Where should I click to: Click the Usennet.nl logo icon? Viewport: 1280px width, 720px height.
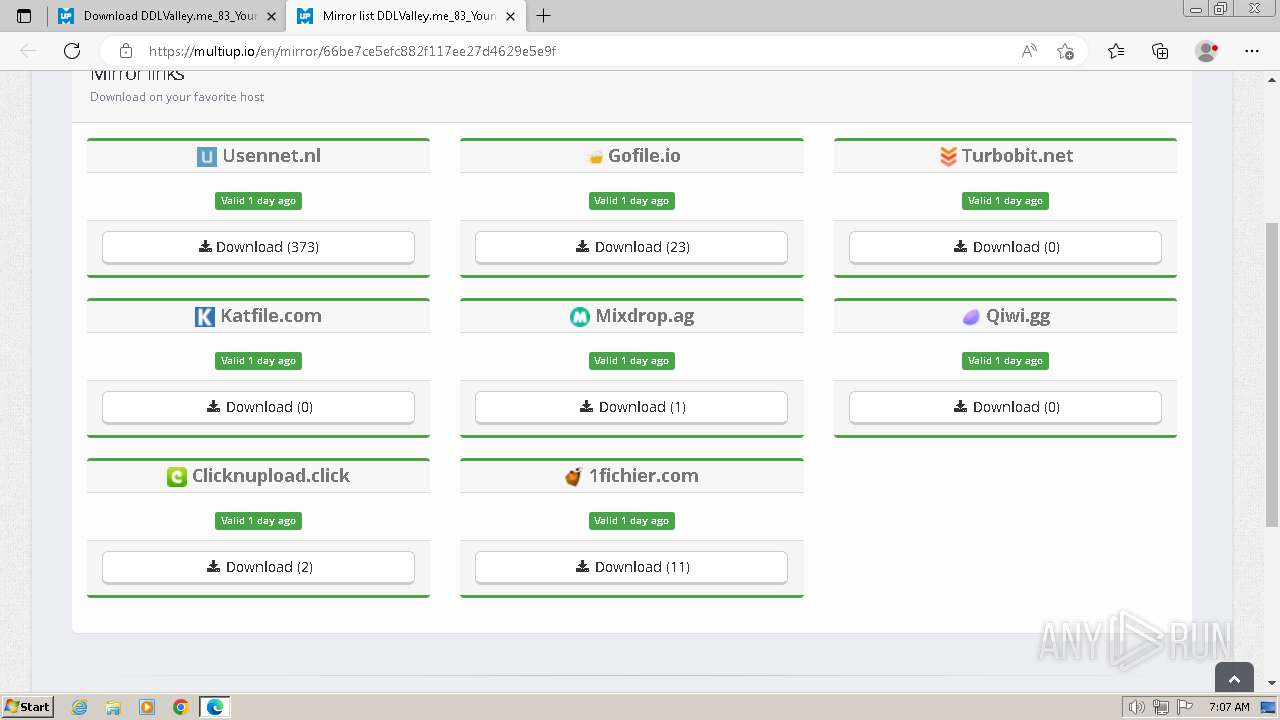point(206,156)
